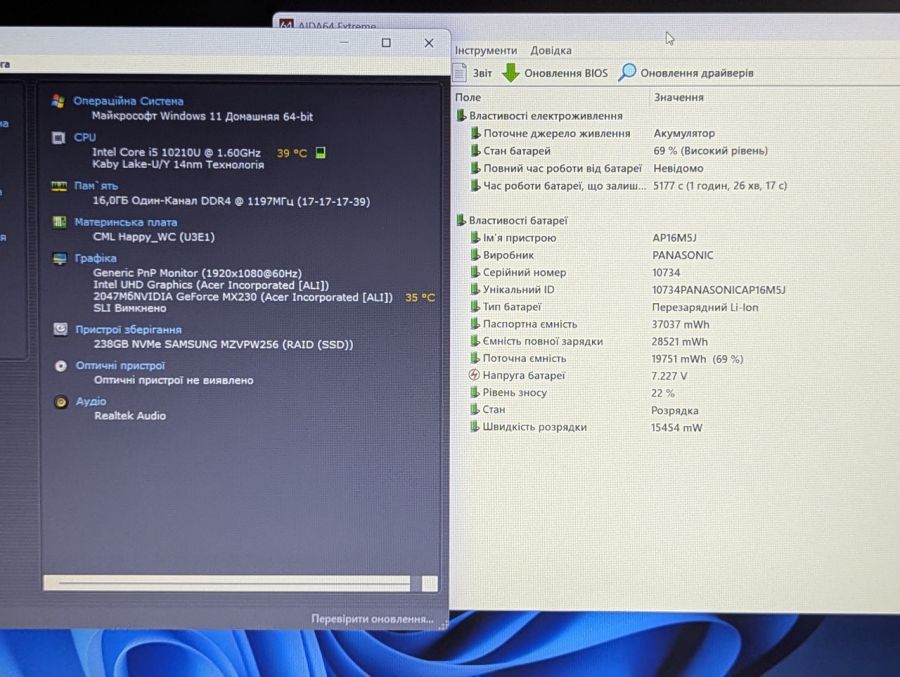Screen dimensions: 900x677
Task: Open Материнська плата section link
Action: point(126,222)
